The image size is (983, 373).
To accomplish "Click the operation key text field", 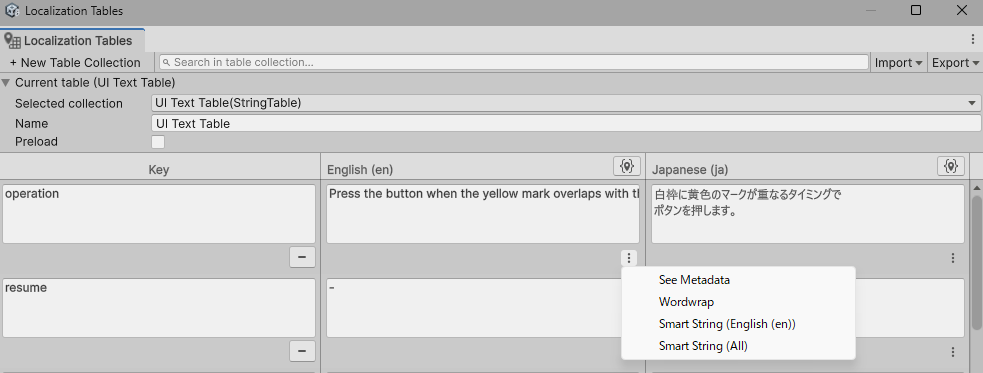I will coord(159,214).
